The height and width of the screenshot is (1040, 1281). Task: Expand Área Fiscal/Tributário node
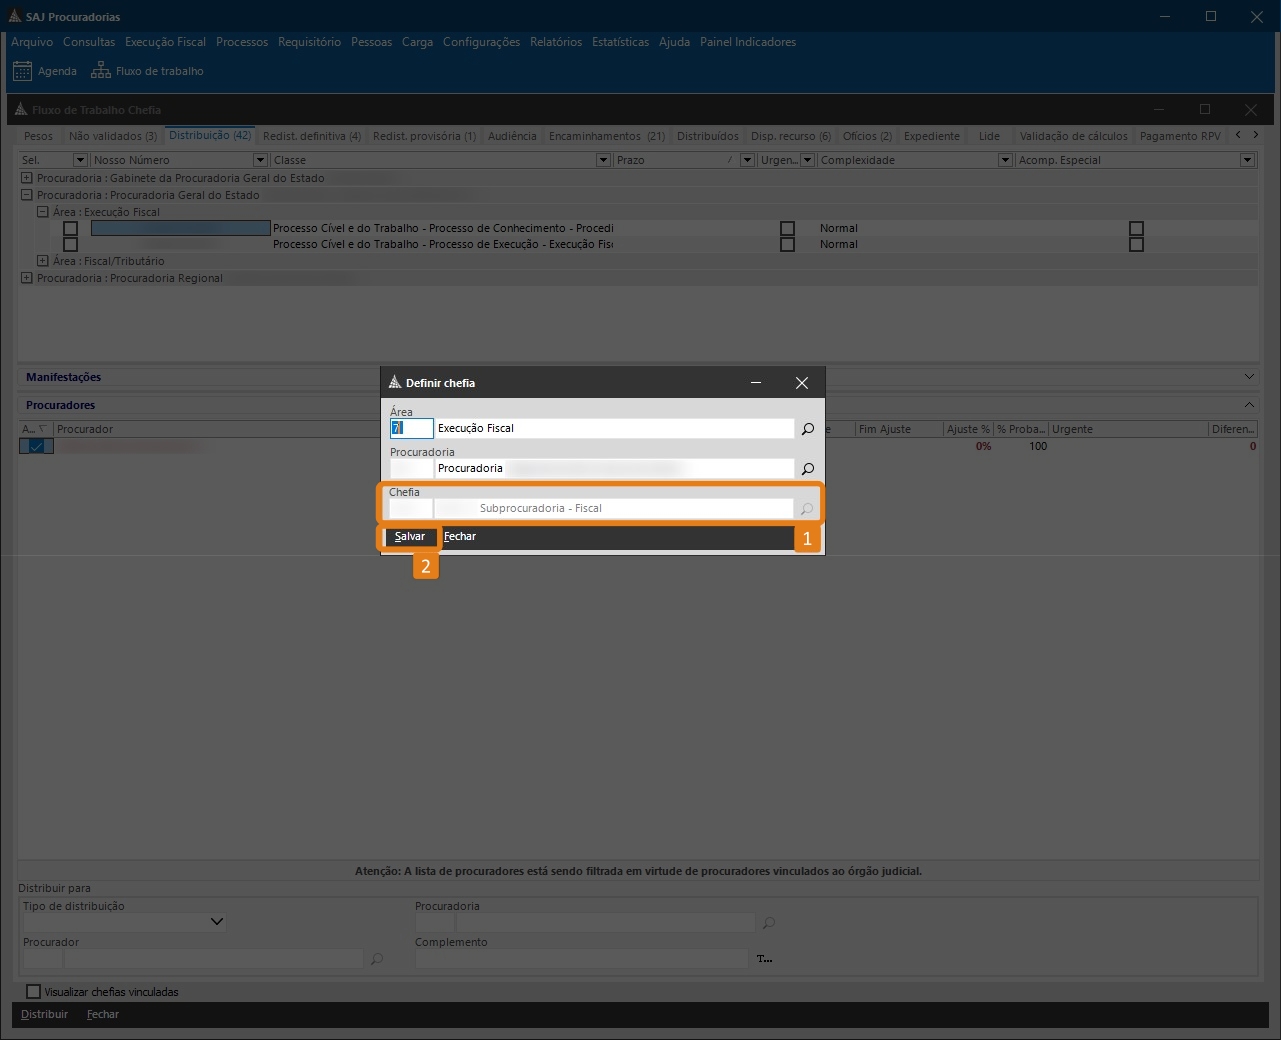(x=43, y=261)
